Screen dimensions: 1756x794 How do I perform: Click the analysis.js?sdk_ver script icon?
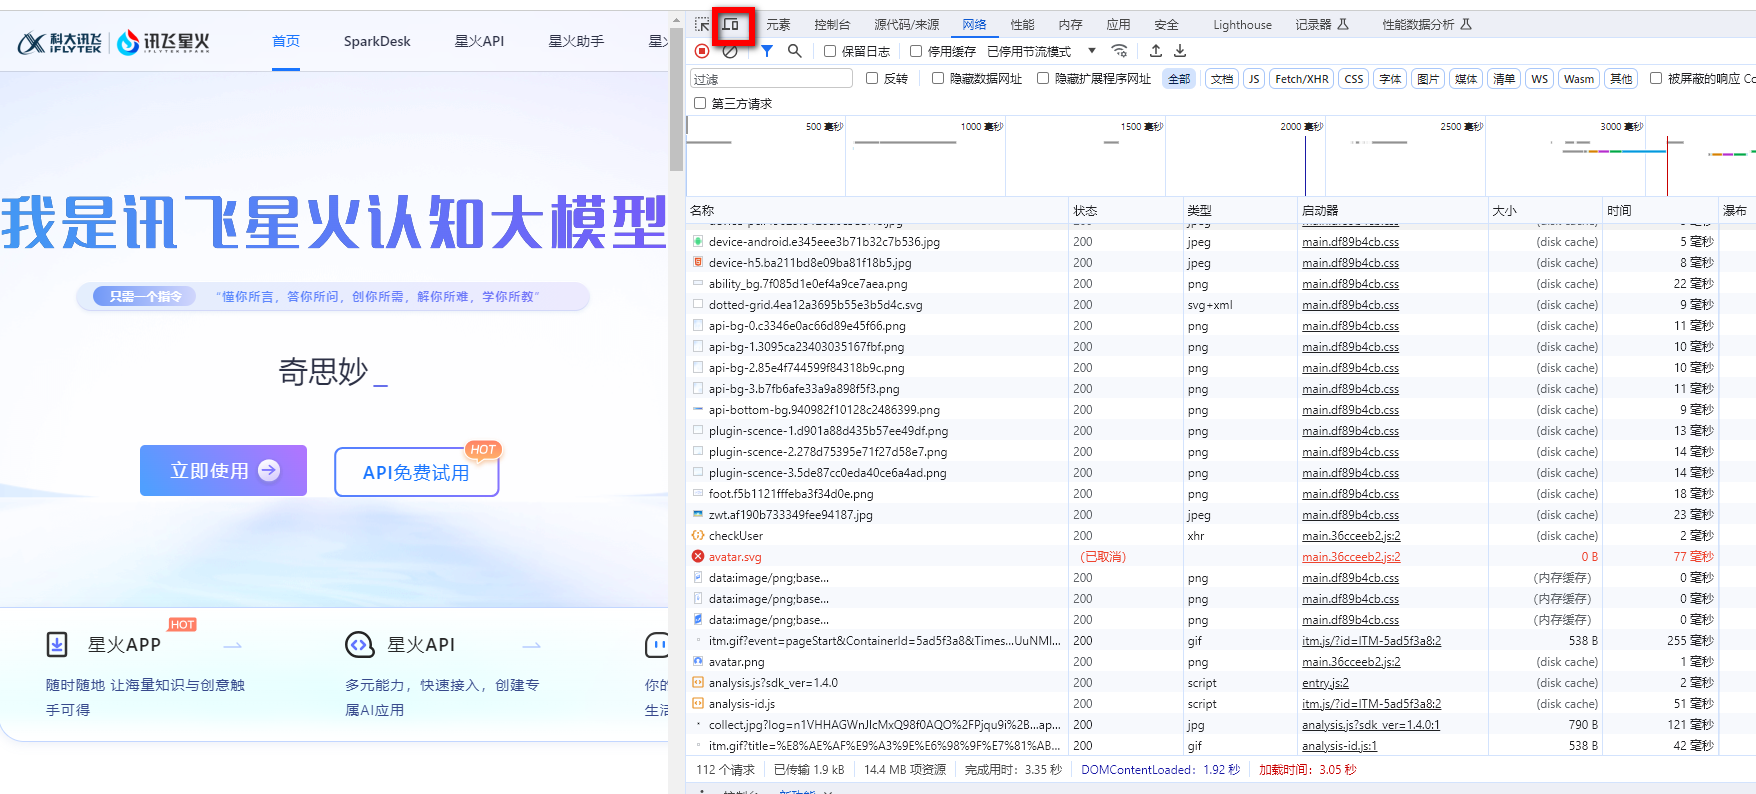(x=698, y=682)
